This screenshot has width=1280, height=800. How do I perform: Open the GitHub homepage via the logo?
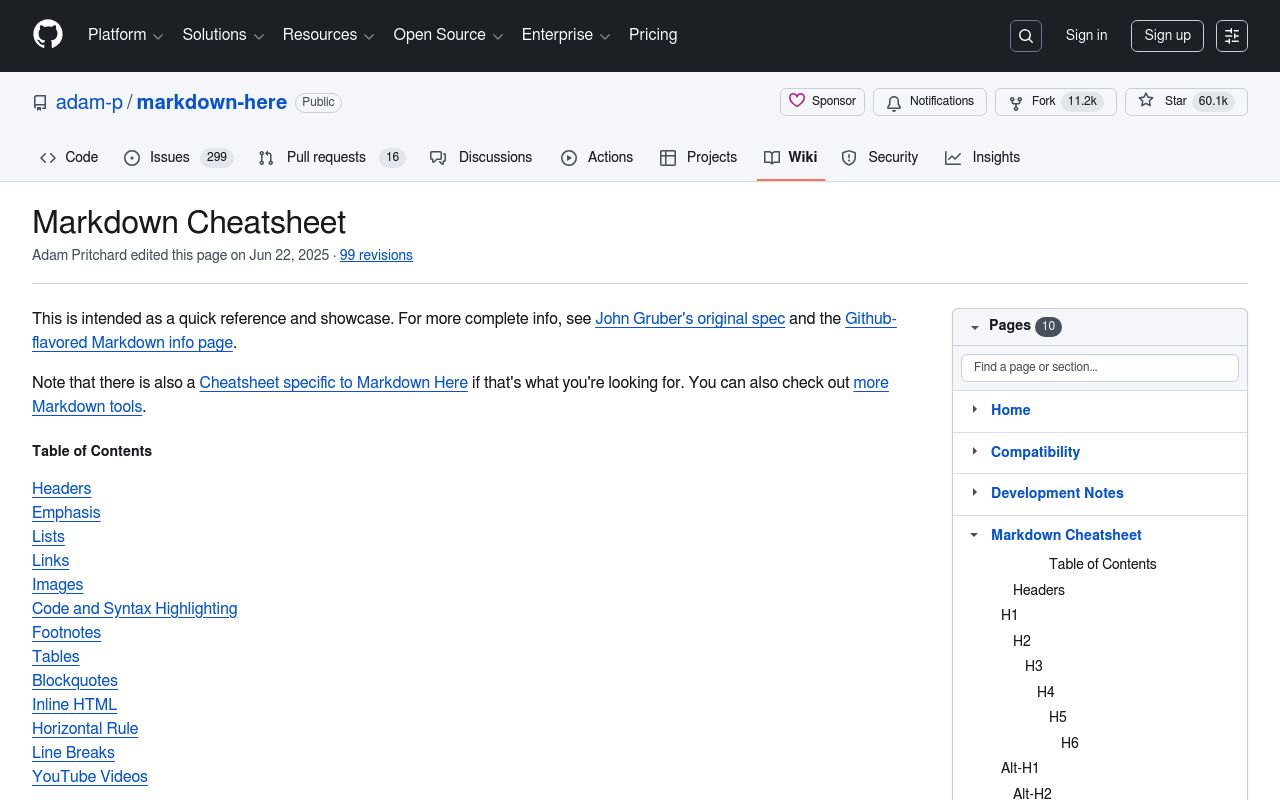pyautogui.click(x=47, y=35)
